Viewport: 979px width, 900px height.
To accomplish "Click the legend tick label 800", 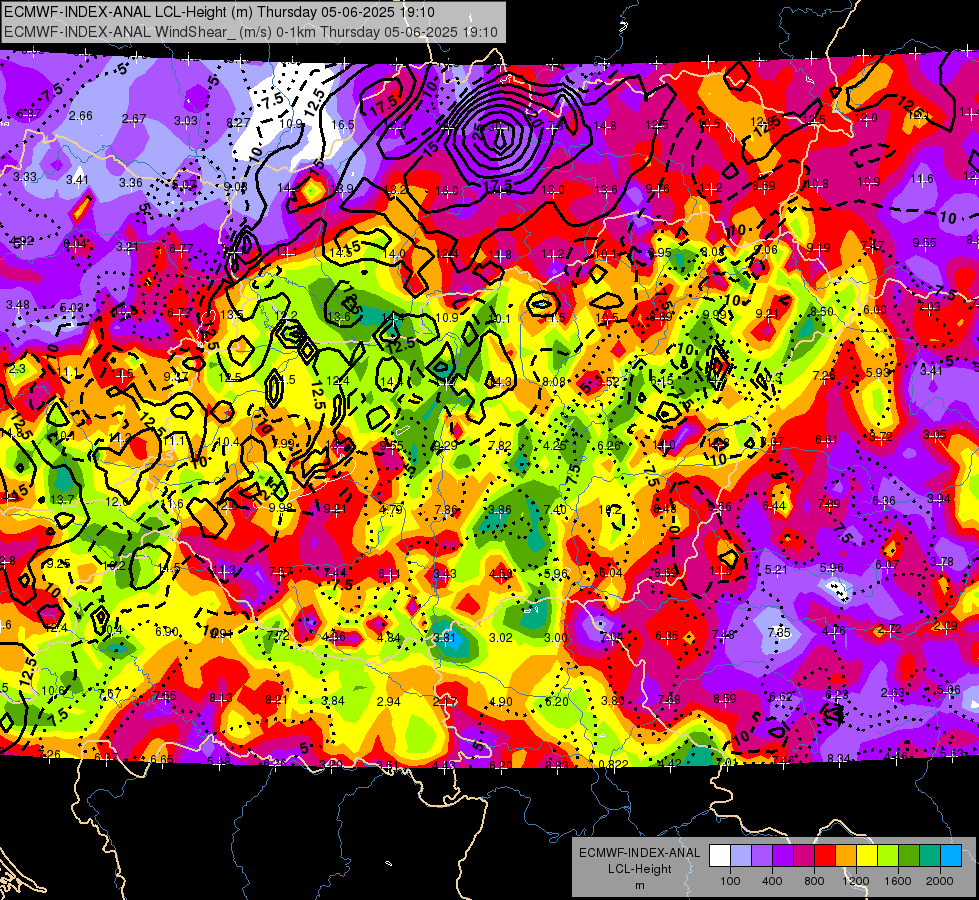I will click(x=814, y=881).
